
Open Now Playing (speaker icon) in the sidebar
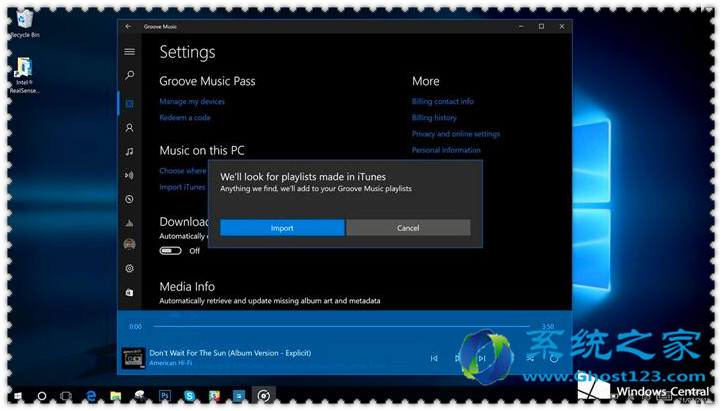pos(129,175)
